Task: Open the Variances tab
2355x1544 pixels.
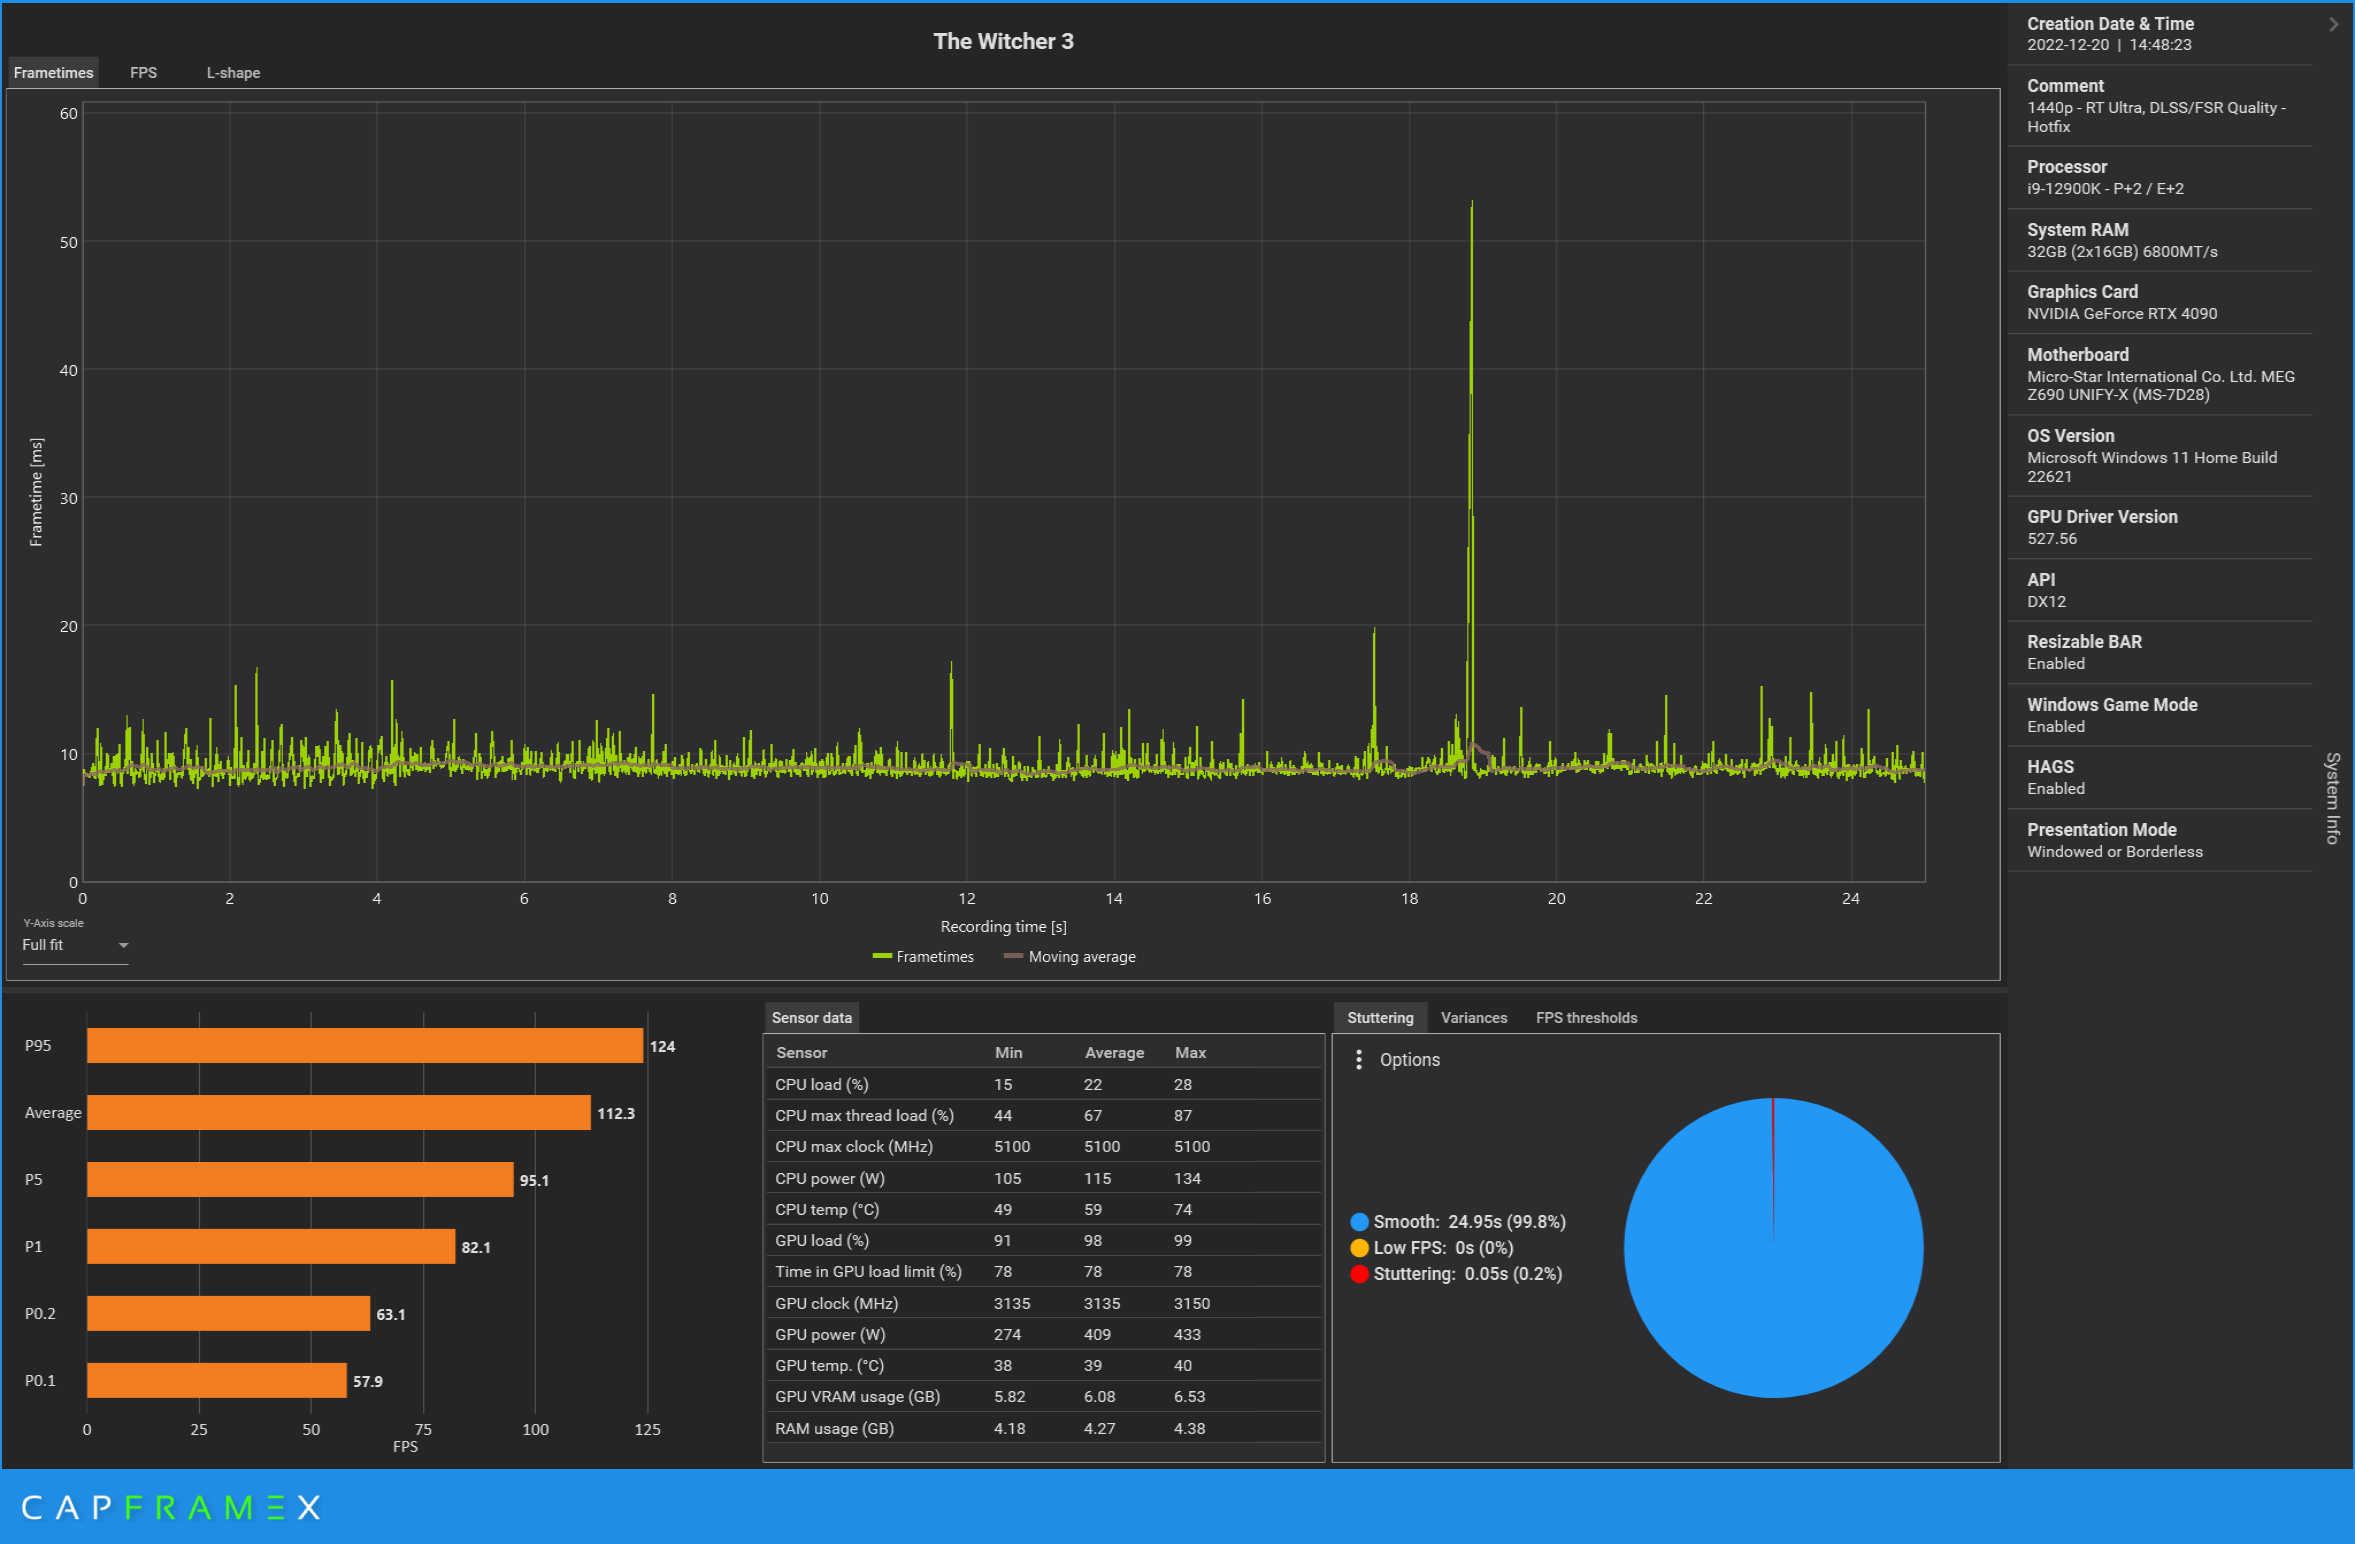Action: (1473, 1018)
